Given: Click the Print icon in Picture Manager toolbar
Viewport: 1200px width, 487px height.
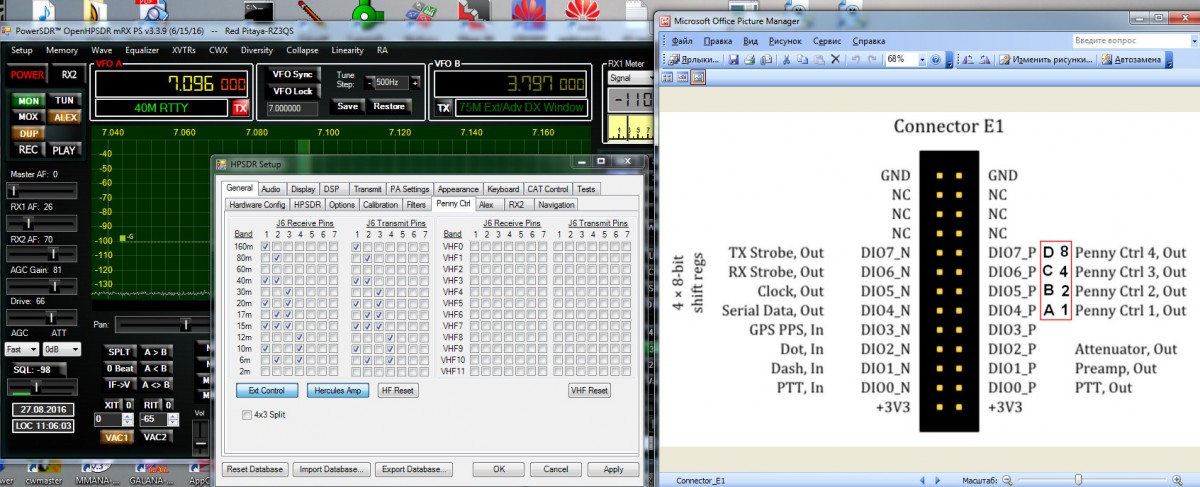Looking at the screenshot, I should point(750,59).
